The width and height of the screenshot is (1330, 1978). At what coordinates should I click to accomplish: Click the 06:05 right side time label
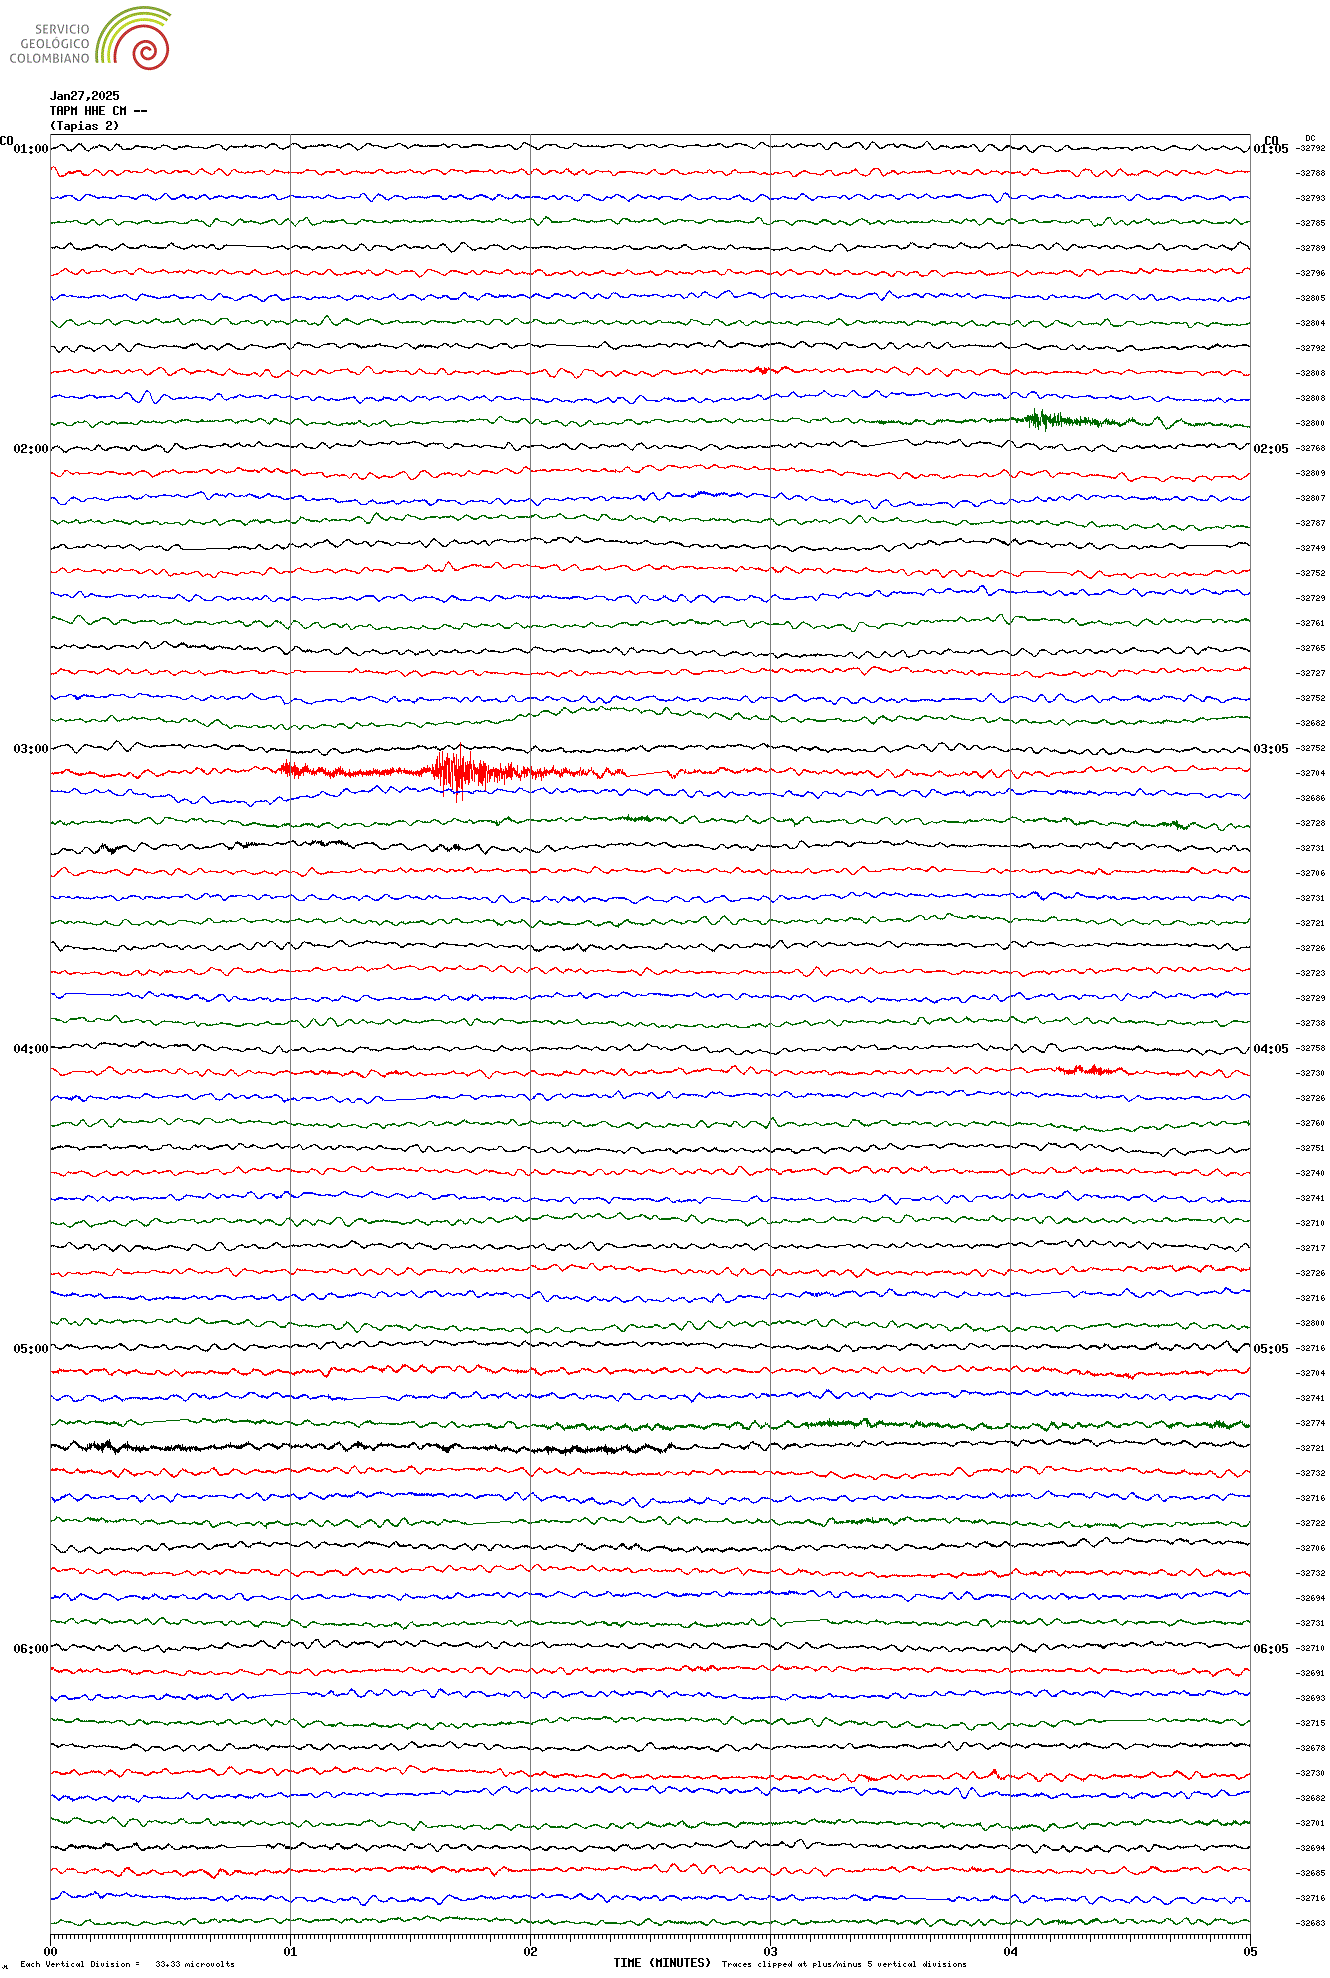[1270, 1649]
